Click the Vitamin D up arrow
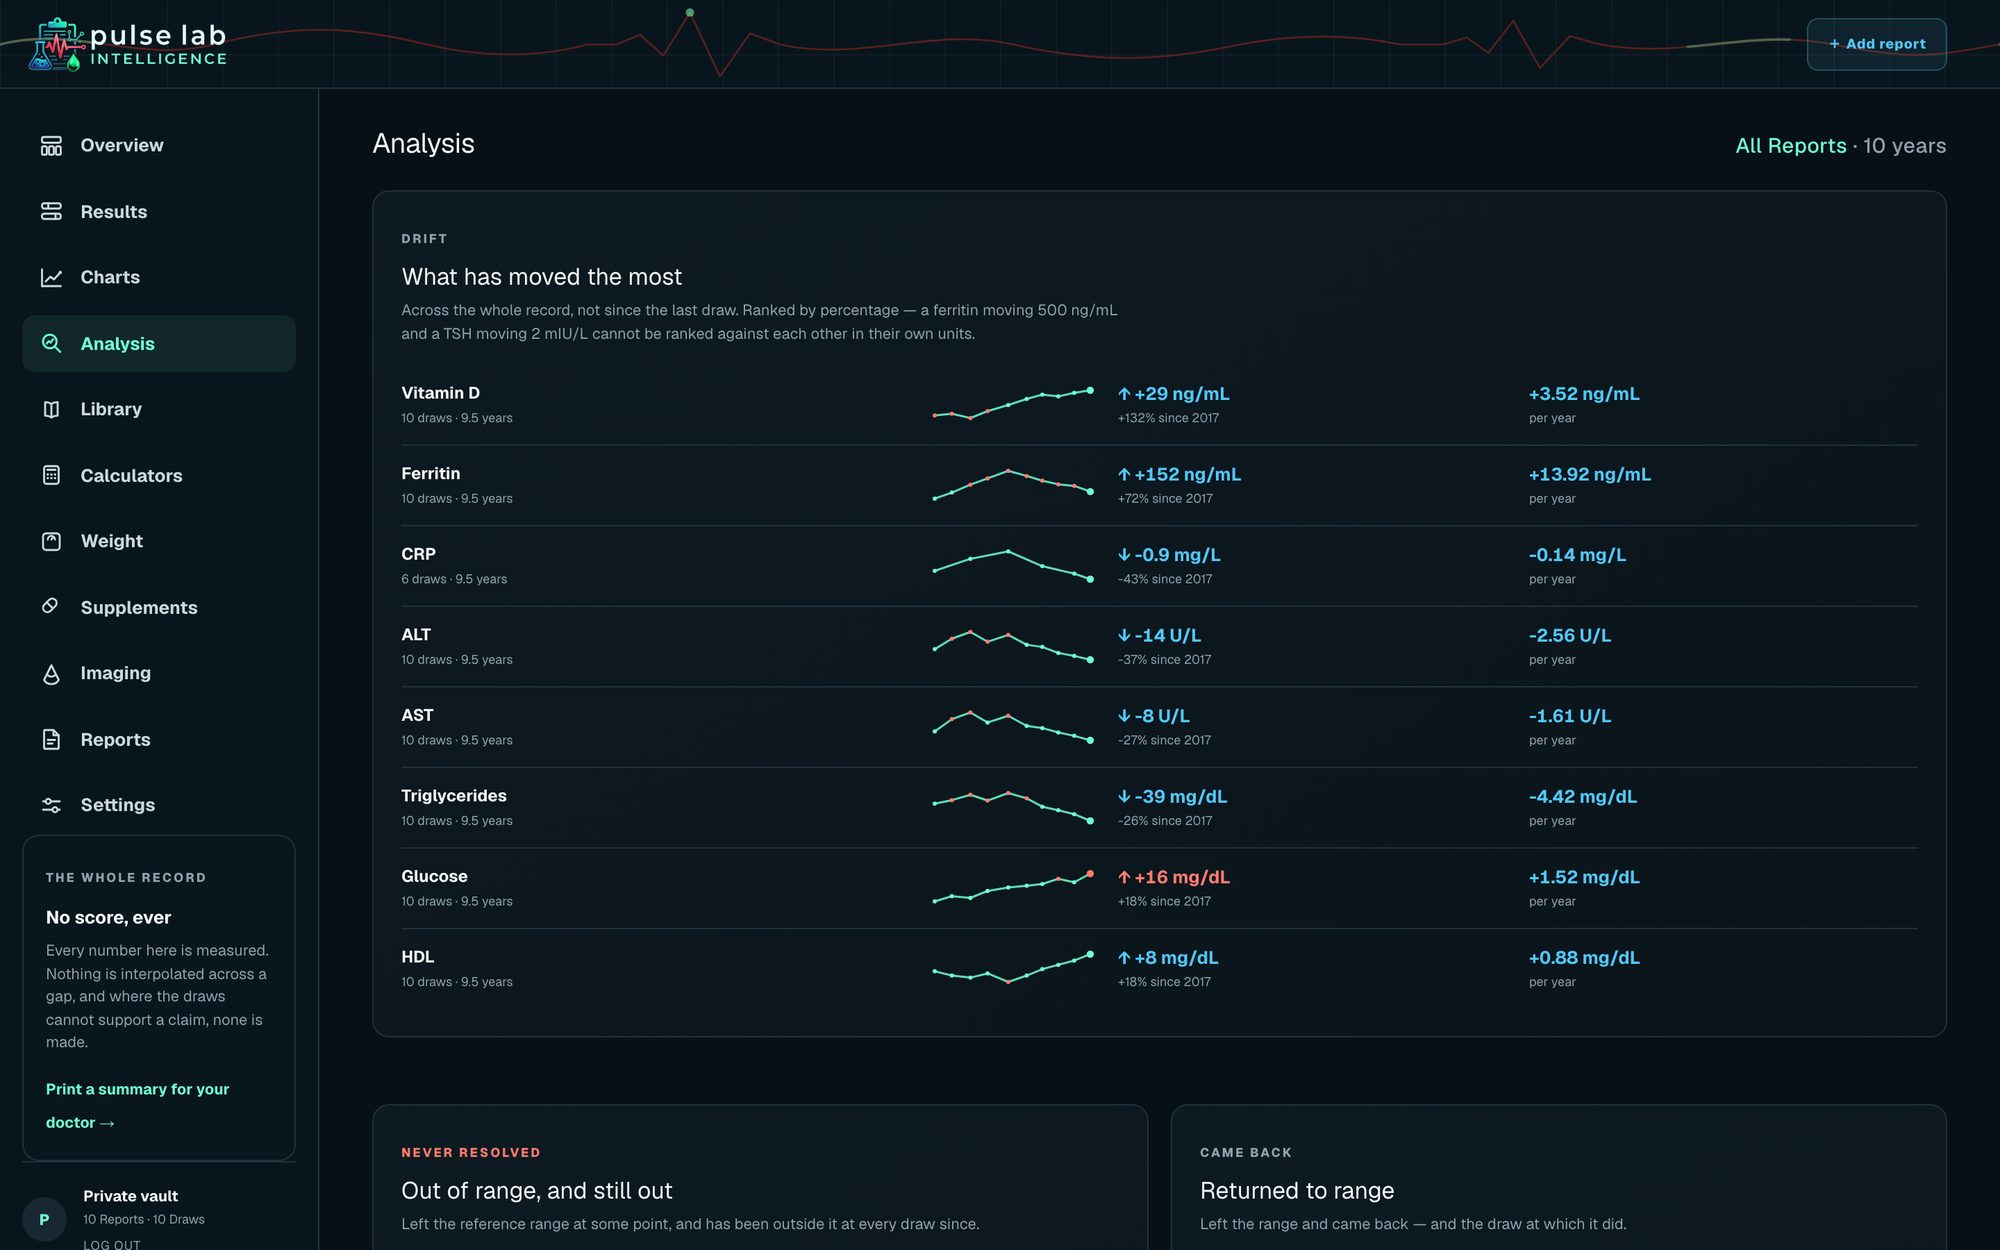 point(1124,394)
